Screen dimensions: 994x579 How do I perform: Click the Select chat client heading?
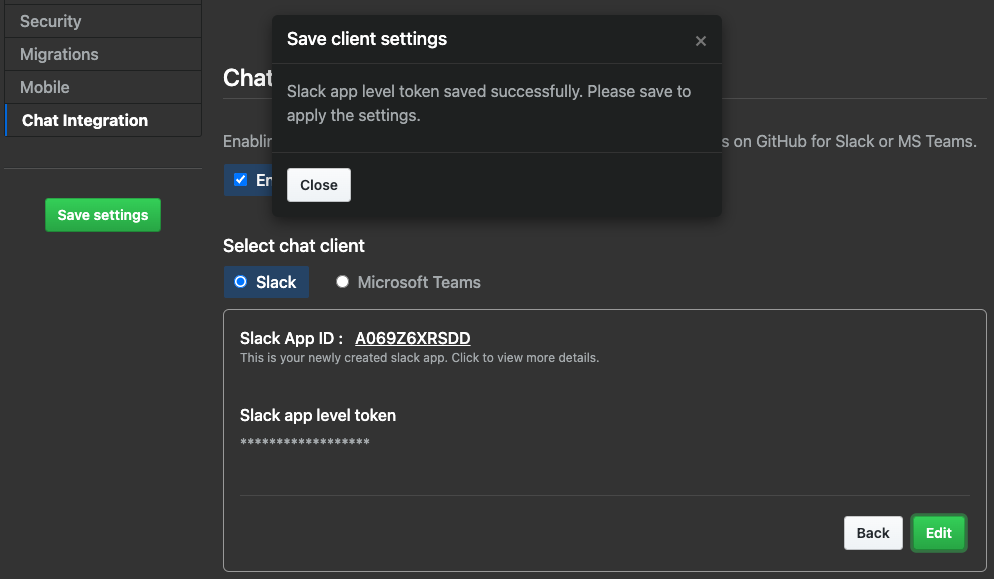point(294,246)
